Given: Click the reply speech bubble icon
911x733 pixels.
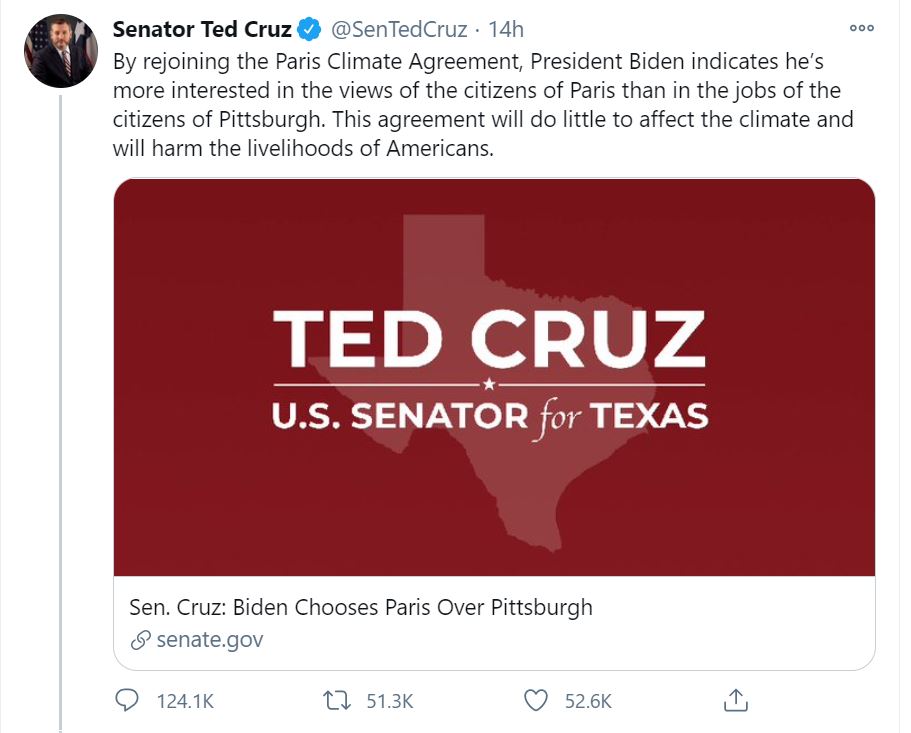Looking at the screenshot, I should point(127,701).
